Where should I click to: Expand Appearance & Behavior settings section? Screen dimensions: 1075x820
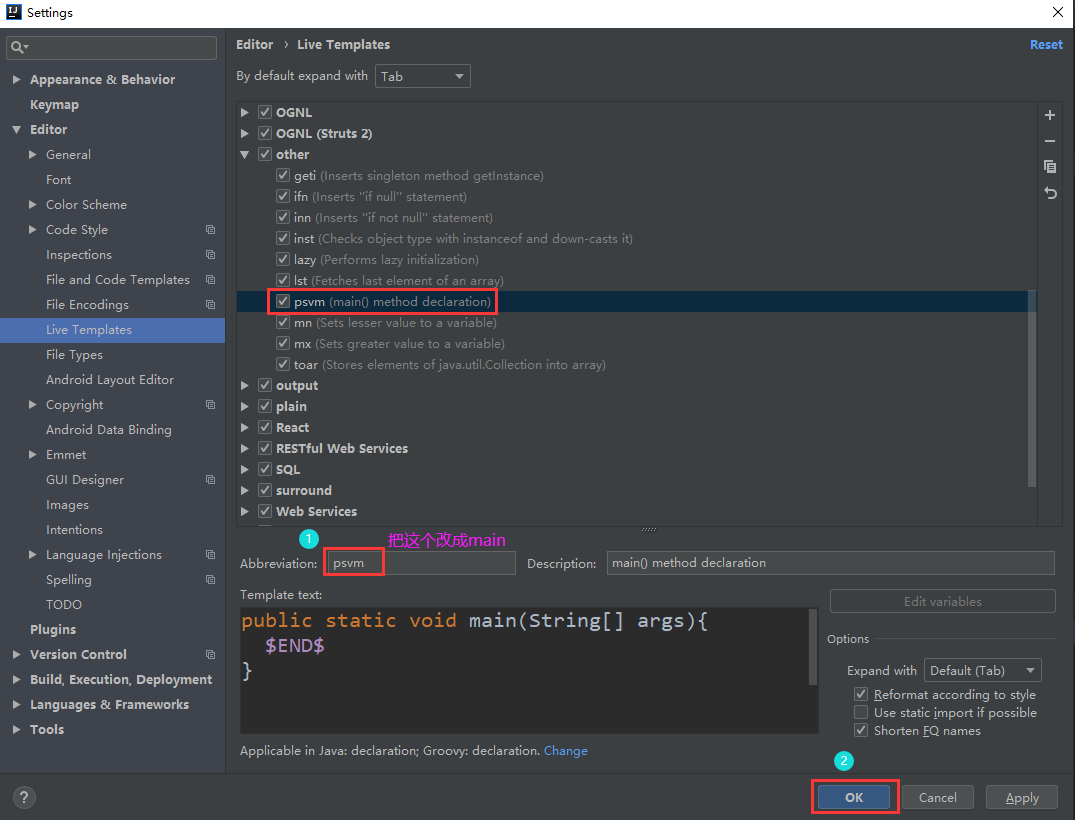click(16, 80)
